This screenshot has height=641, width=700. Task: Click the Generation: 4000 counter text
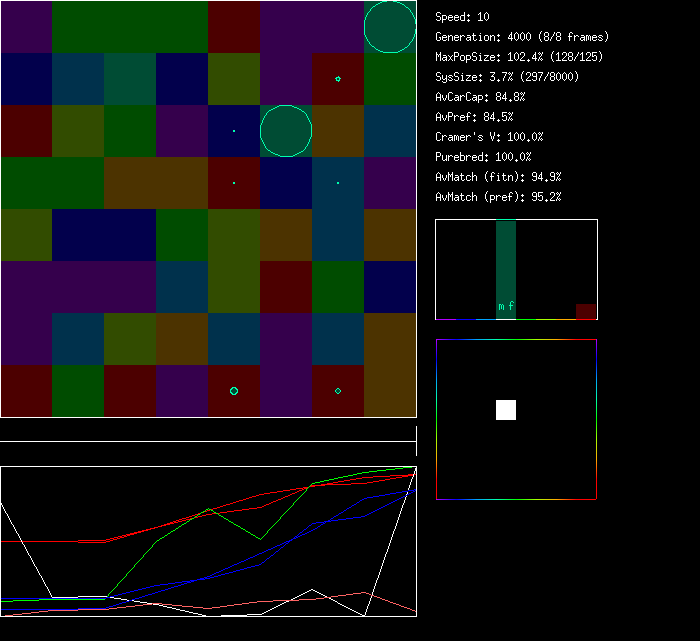[522, 37]
